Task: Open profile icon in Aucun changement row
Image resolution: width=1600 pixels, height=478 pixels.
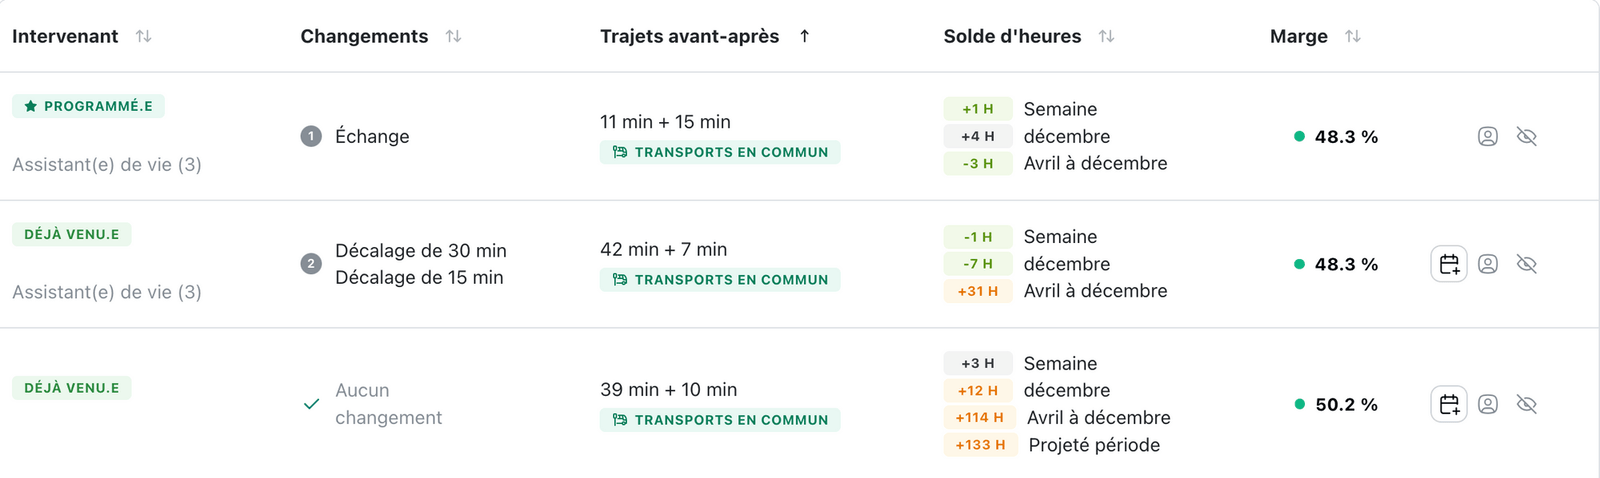Action: point(1488,404)
